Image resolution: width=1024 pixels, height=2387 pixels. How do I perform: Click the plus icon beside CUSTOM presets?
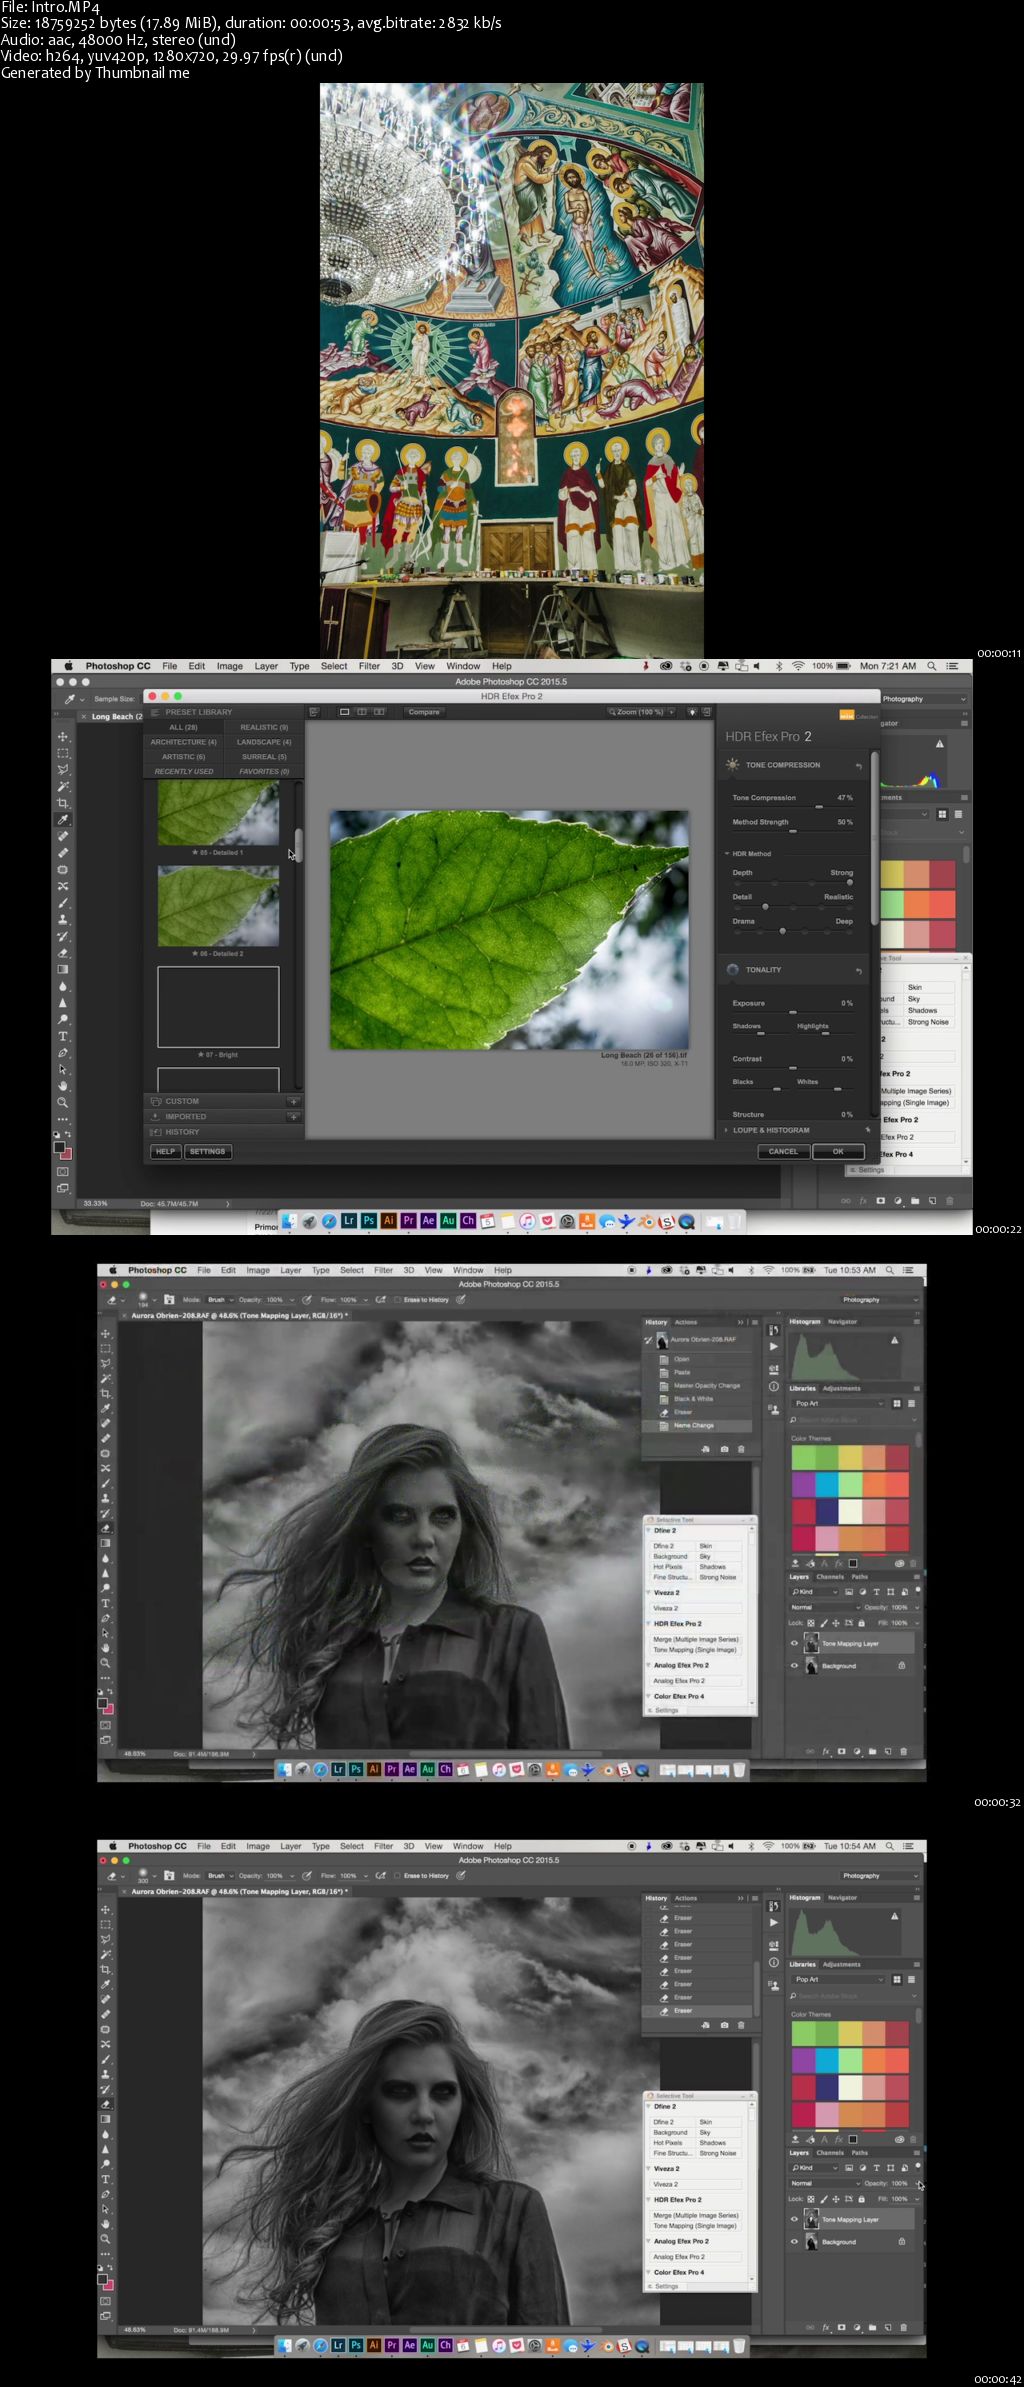293,1101
